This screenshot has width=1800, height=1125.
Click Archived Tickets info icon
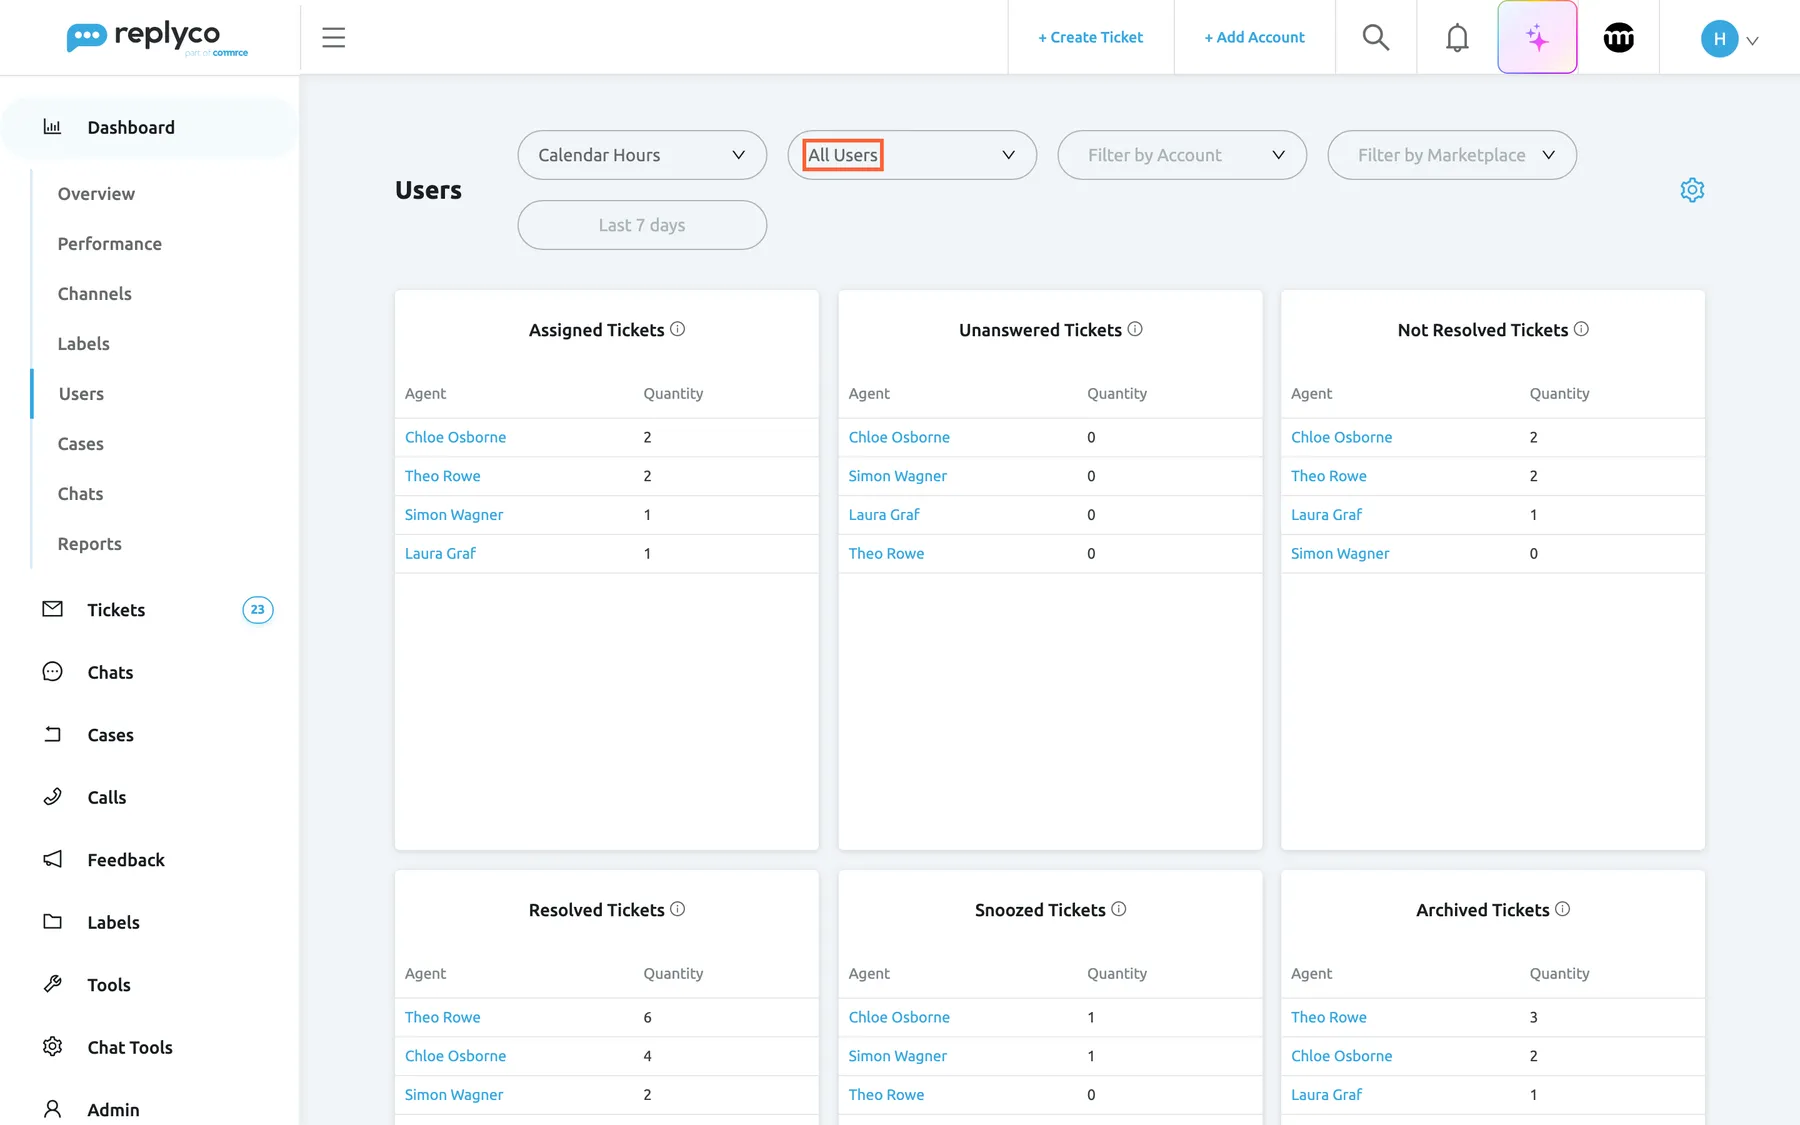(1562, 909)
